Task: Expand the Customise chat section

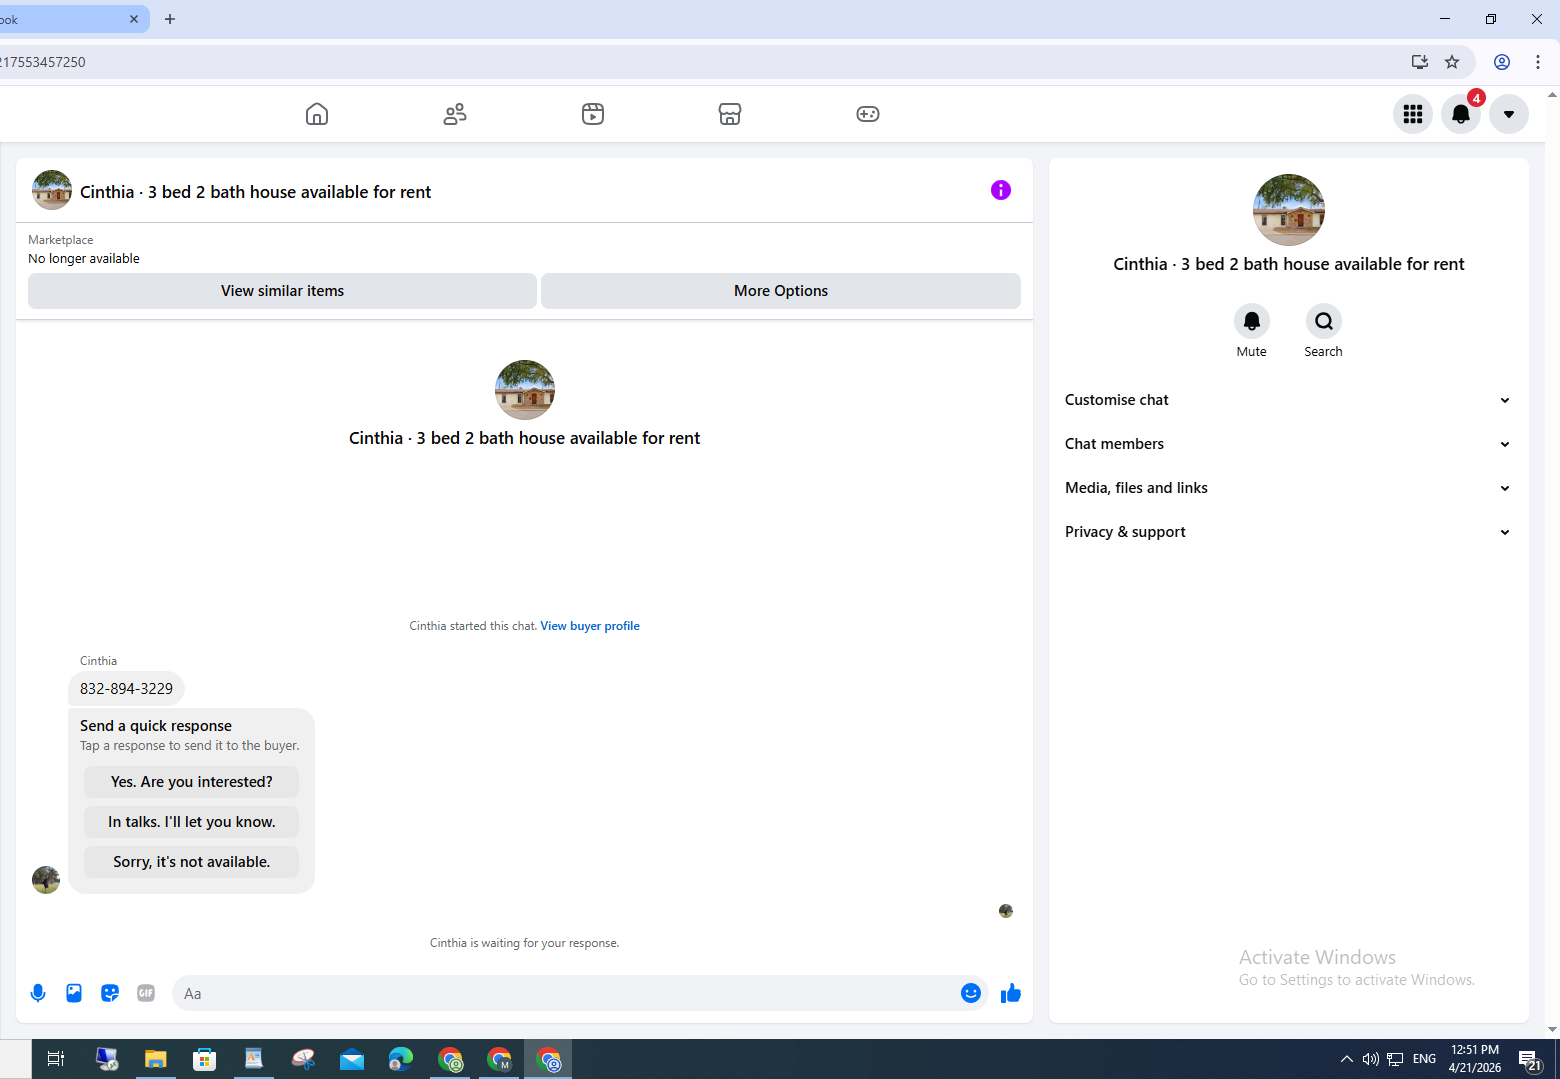Action: tap(1288, 400)
